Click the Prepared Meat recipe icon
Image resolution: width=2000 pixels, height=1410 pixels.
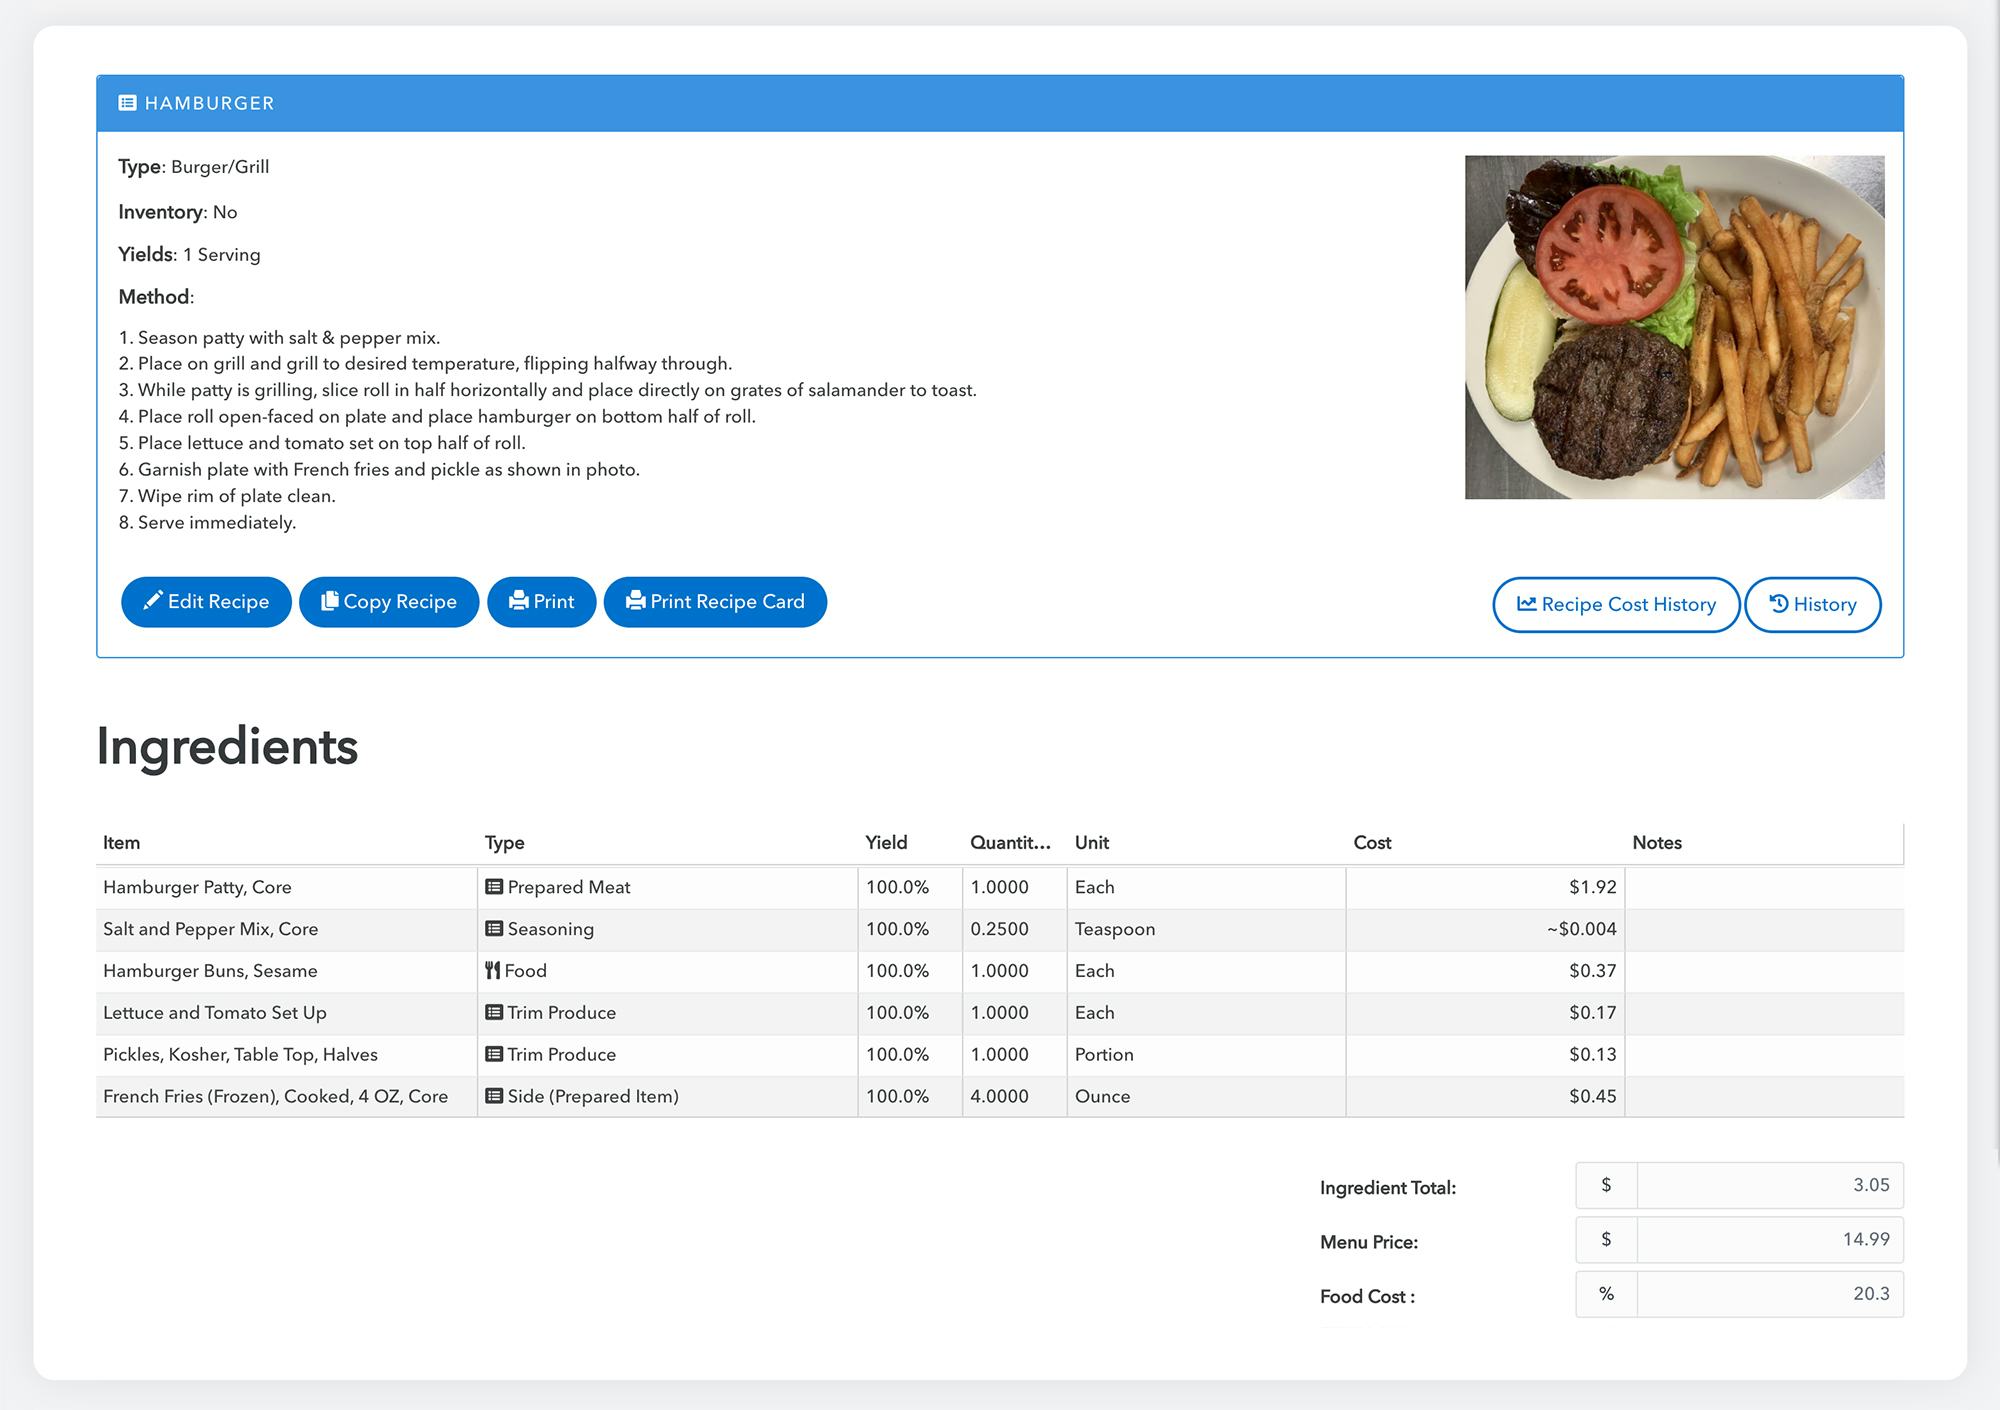[x=493, y=887]
